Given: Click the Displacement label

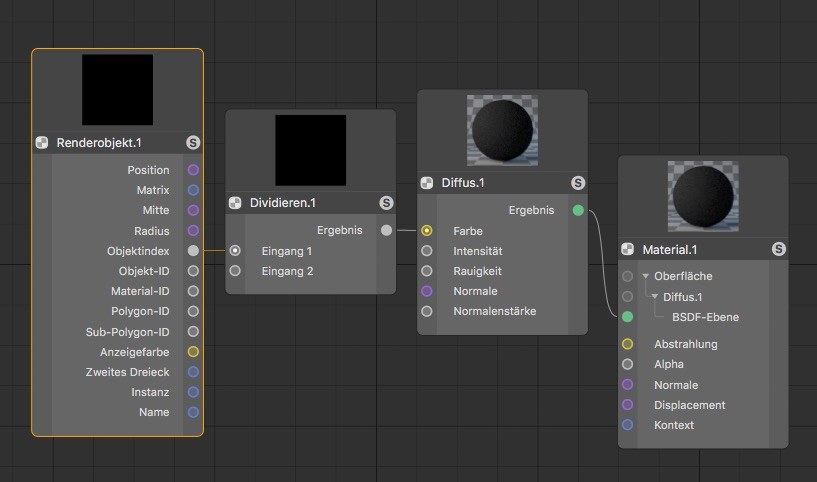Looking at the screenshot, I should point(689,405).
